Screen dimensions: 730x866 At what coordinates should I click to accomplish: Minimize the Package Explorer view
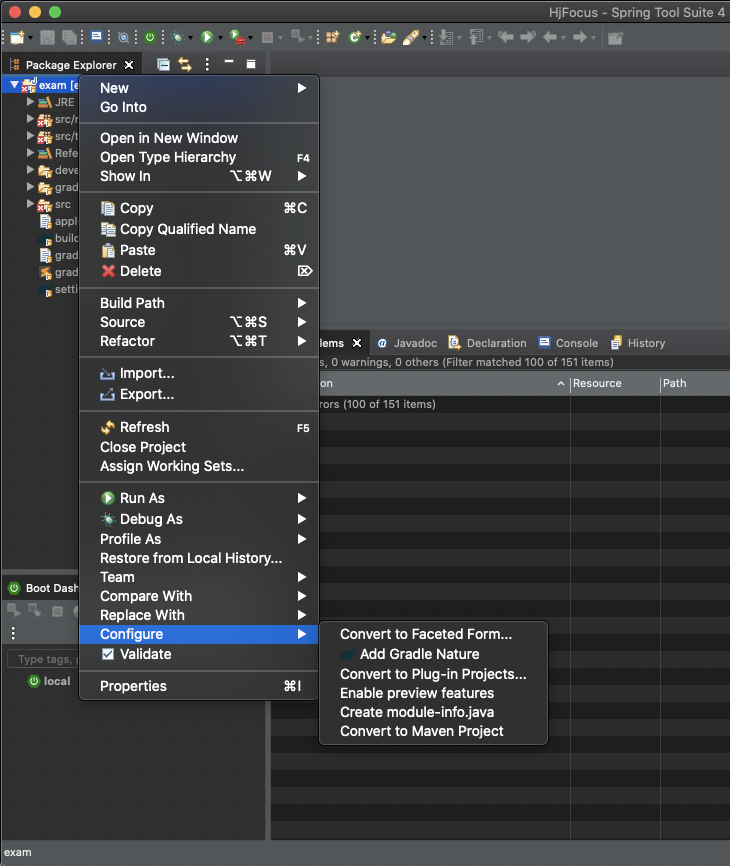pyautogui.click(x=229, y=62)
